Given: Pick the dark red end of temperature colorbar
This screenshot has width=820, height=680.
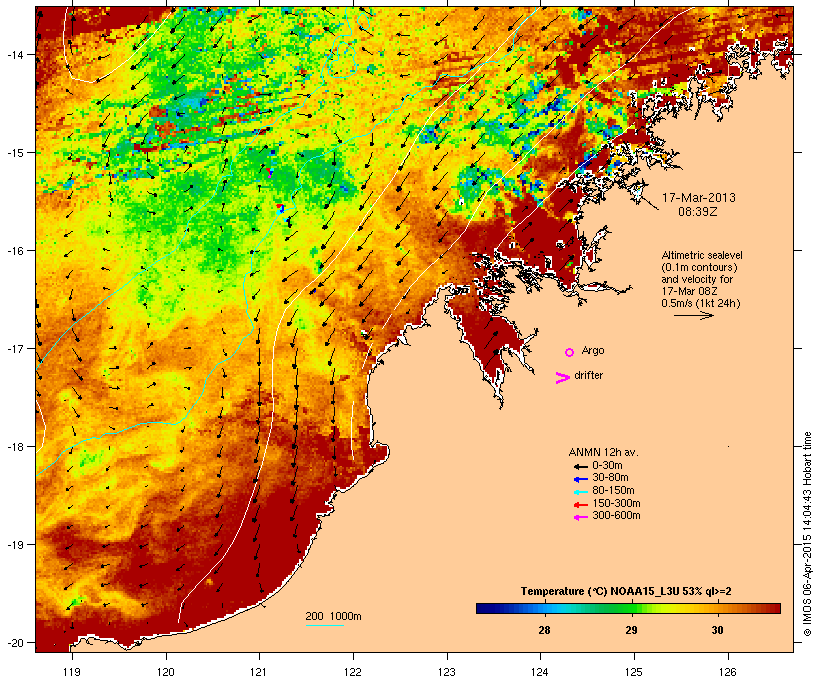Looking at the screenshot, I should click(772, 608).
